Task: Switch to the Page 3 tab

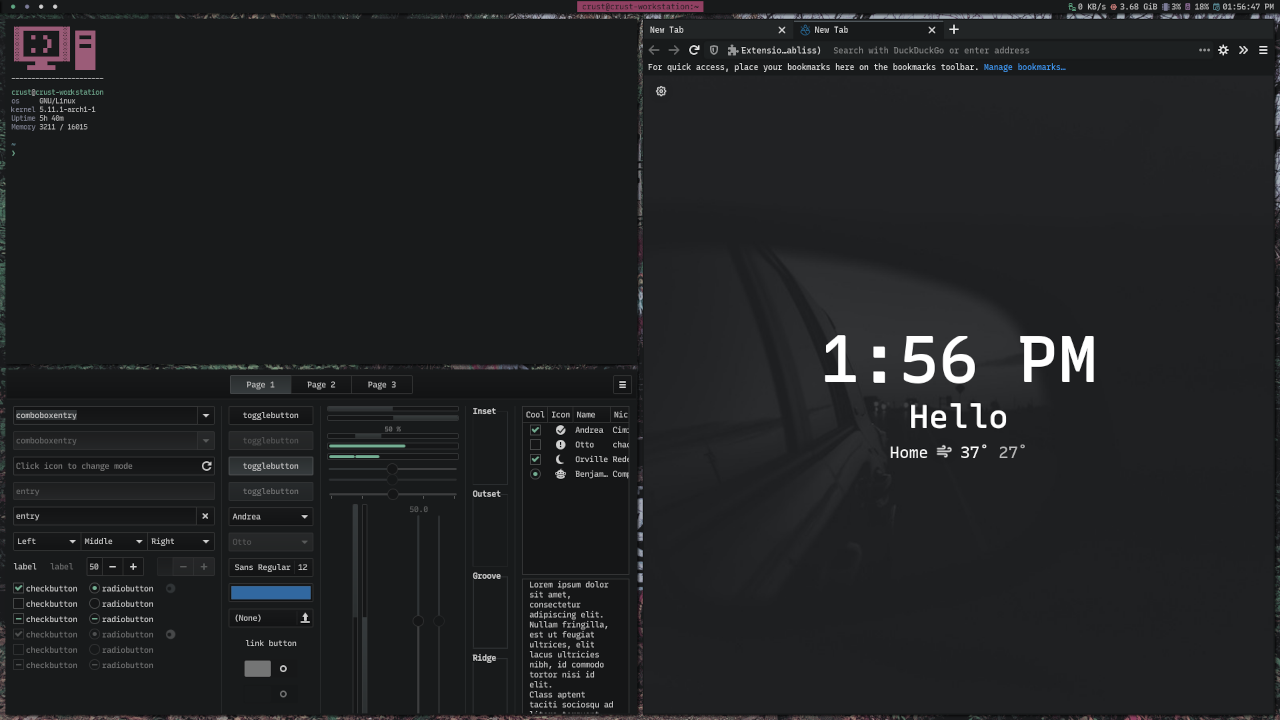Action: 381,385
